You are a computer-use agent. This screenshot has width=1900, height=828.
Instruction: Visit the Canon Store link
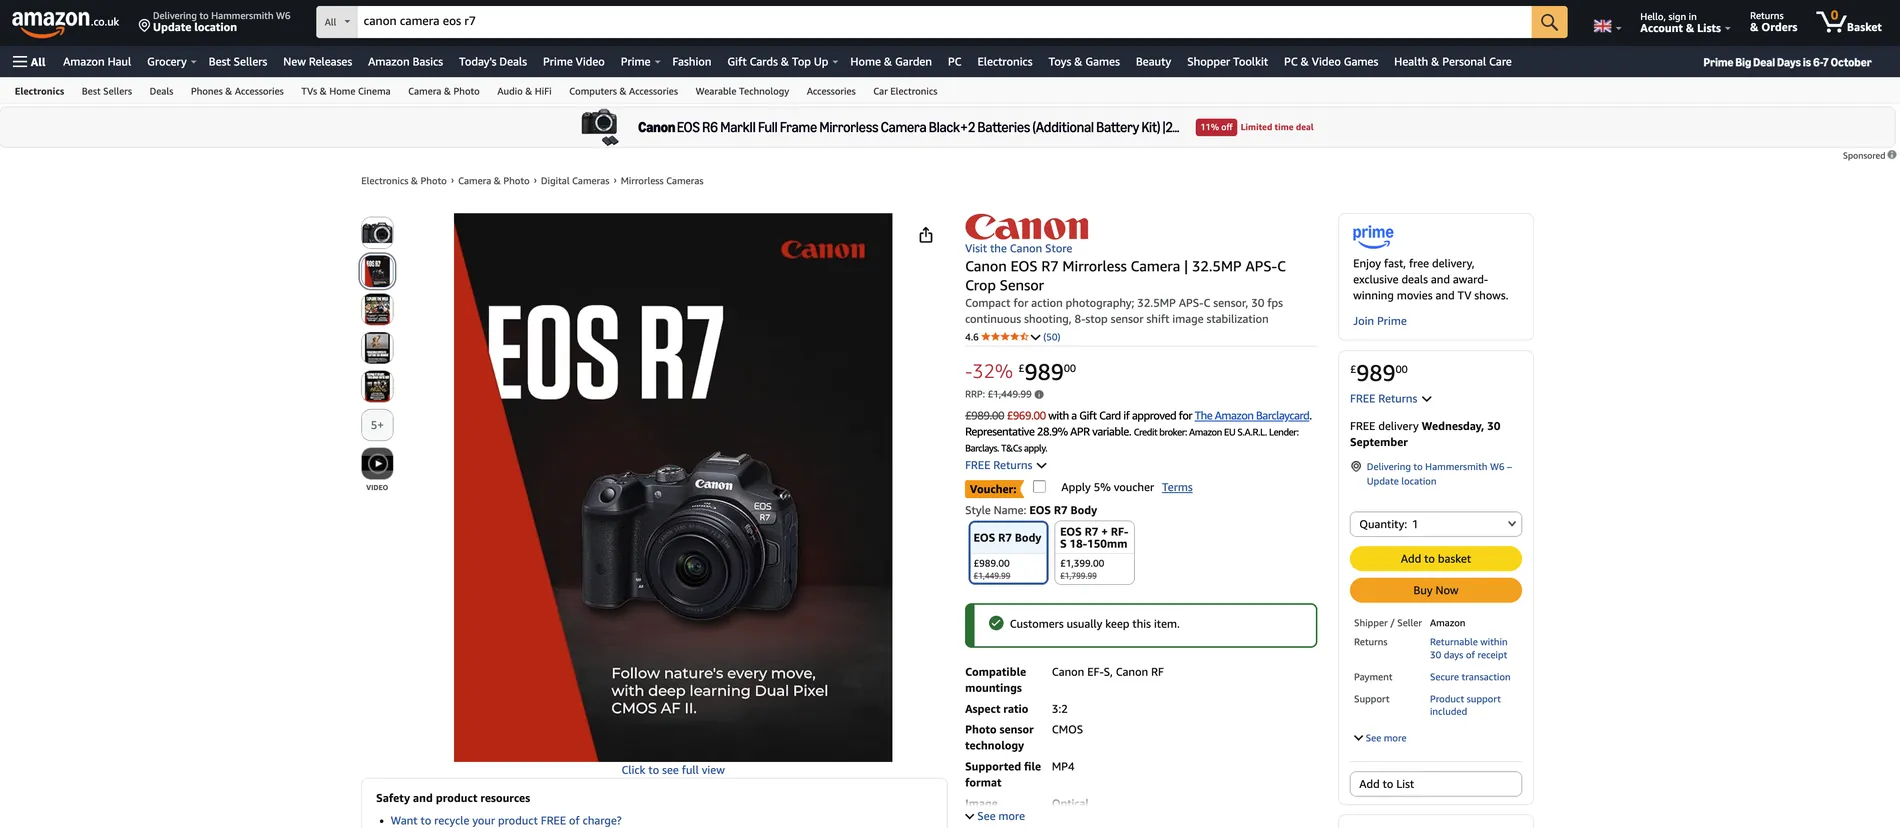[1018, 249]
